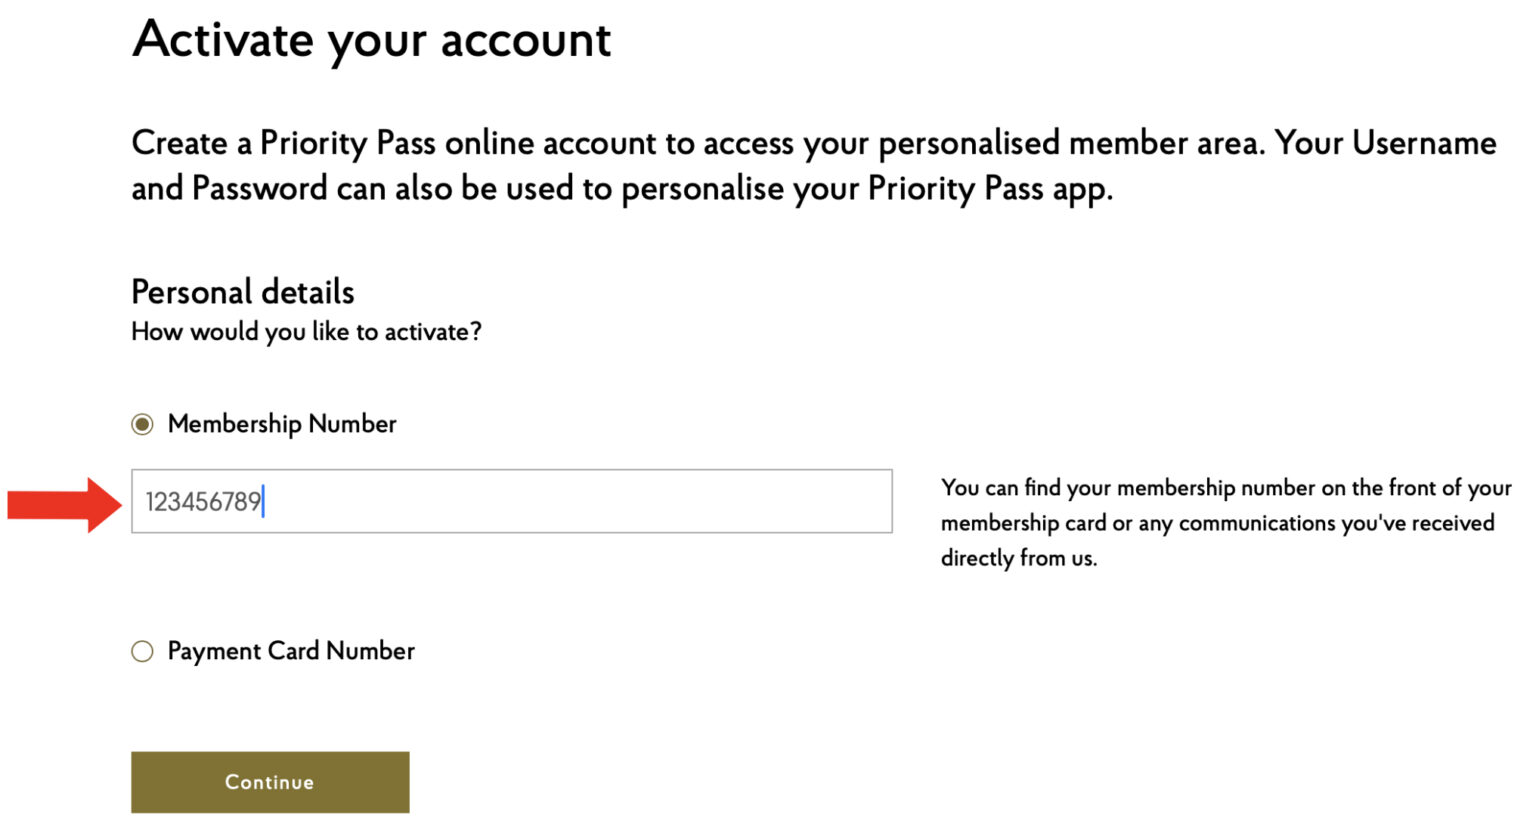Click the Priority Pass description paragraph
The image size is (1536, 827).
tap(760, 165)
